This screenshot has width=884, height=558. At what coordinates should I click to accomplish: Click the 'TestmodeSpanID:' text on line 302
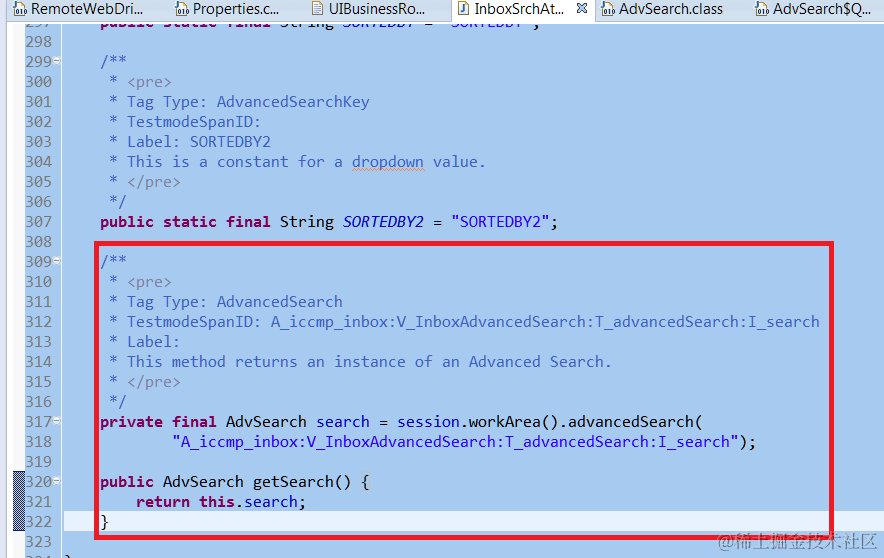point(194,122)
